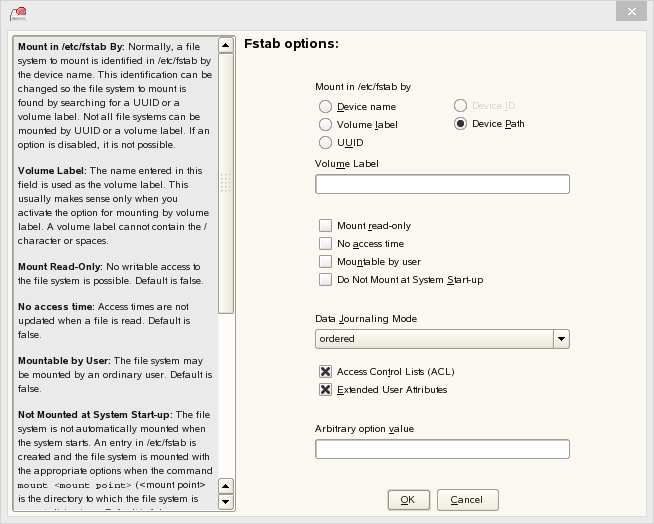Screen dimensions: 654x524
Task: Choose the Volume label mount option
Action: (x=325, y=125)
